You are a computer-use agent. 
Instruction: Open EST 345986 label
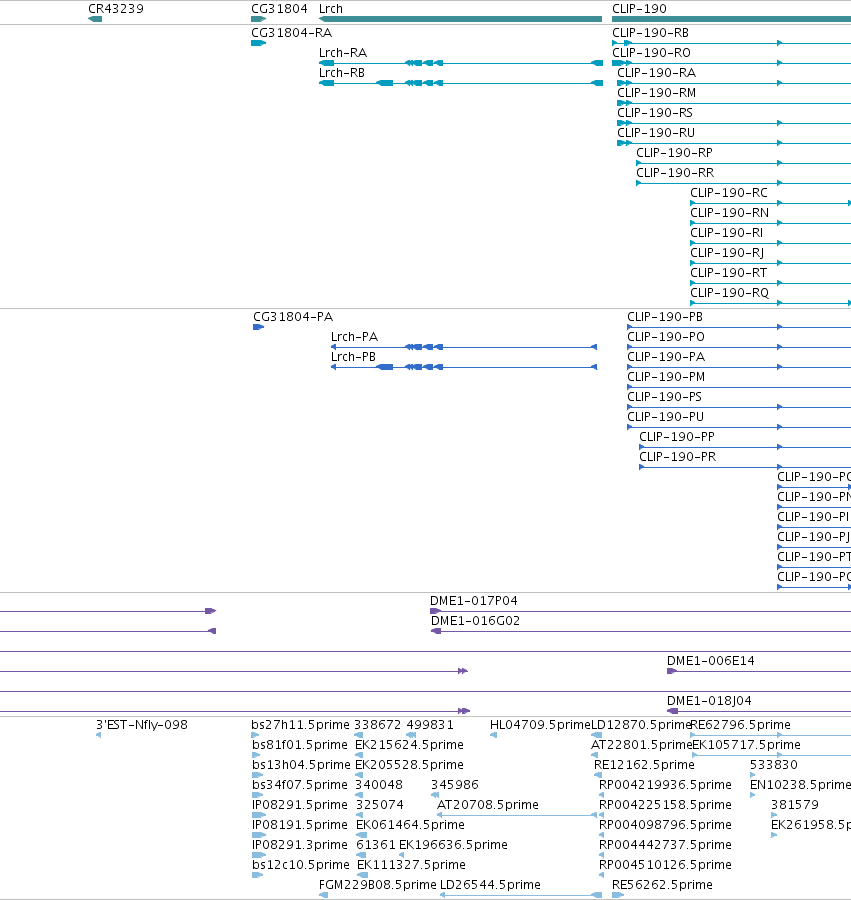pos(454,785)
